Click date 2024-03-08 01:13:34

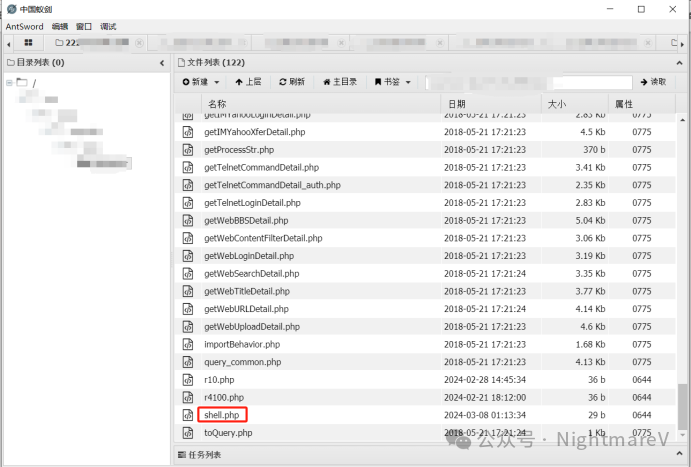[485, 415]
